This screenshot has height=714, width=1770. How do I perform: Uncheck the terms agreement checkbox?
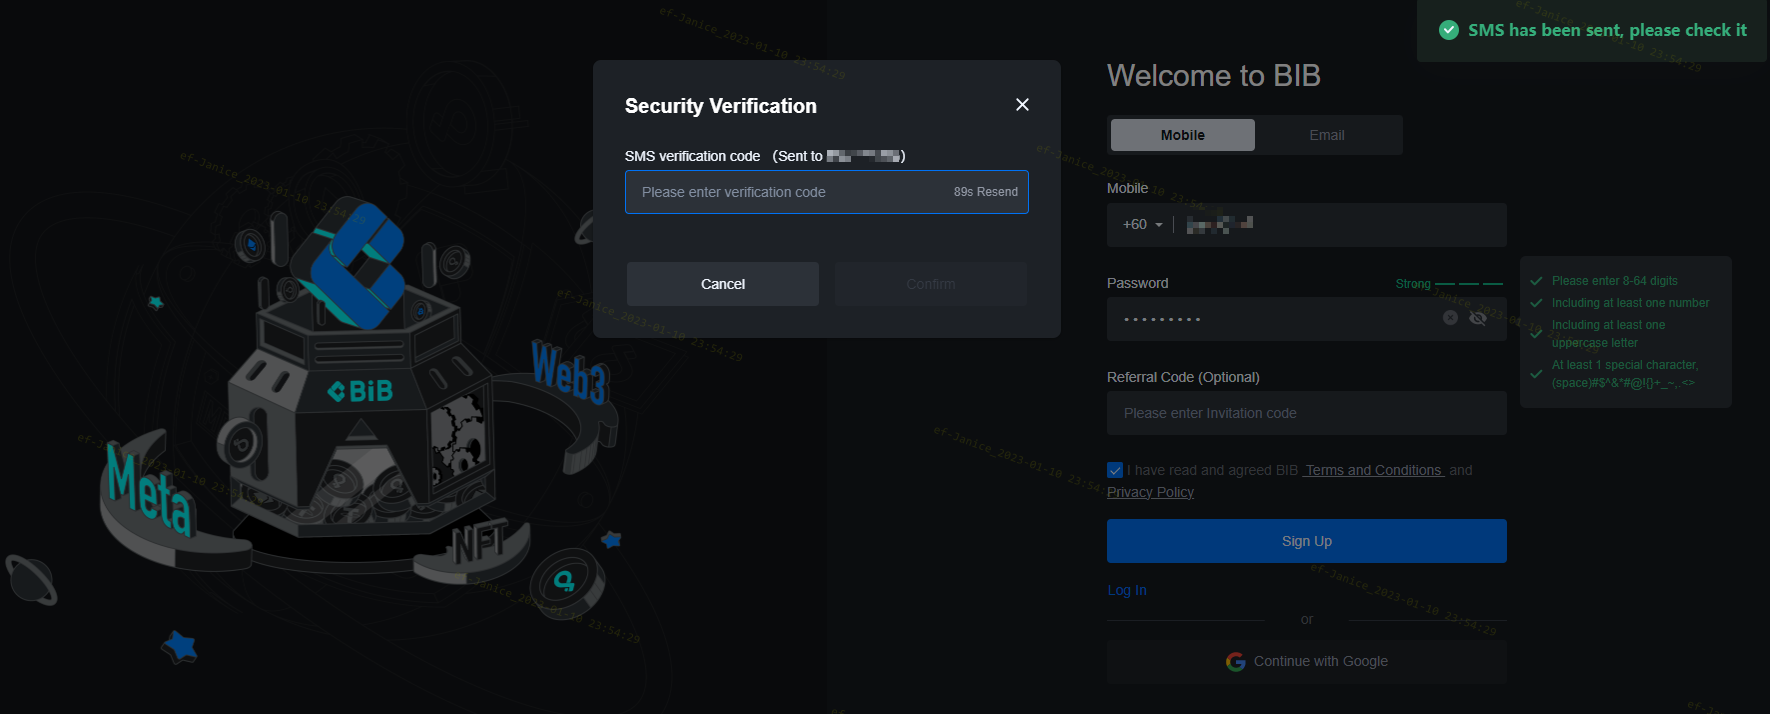(x=1115, y=470)
